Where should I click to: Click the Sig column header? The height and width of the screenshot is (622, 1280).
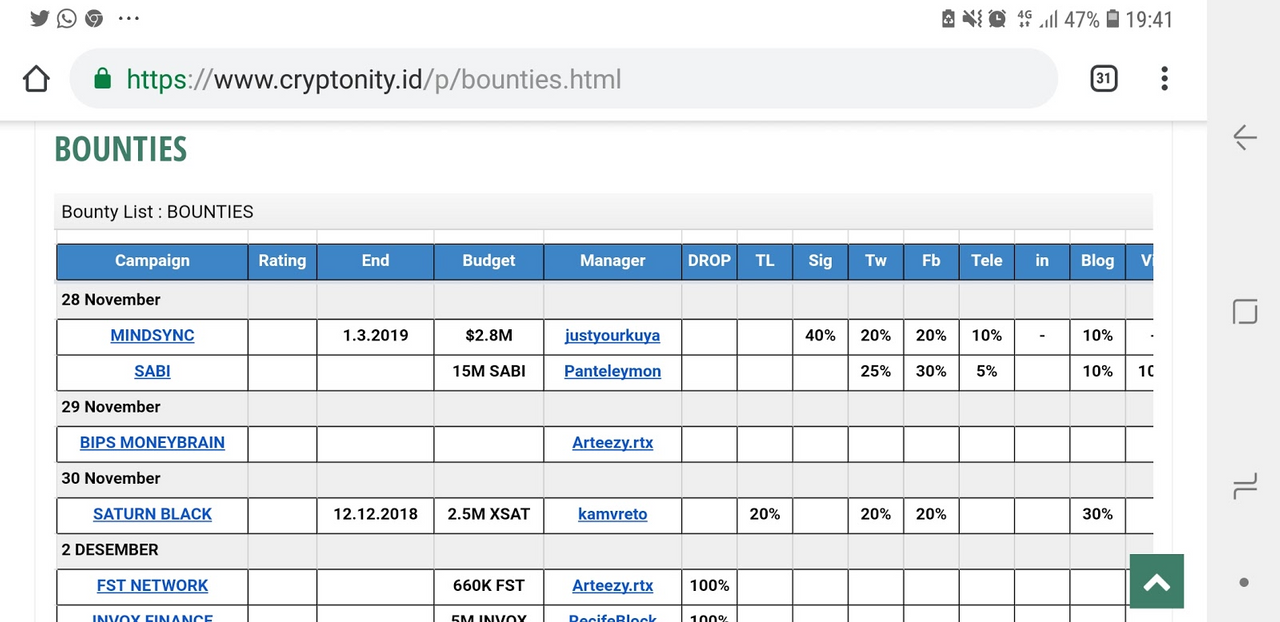[x=820, y=261]
